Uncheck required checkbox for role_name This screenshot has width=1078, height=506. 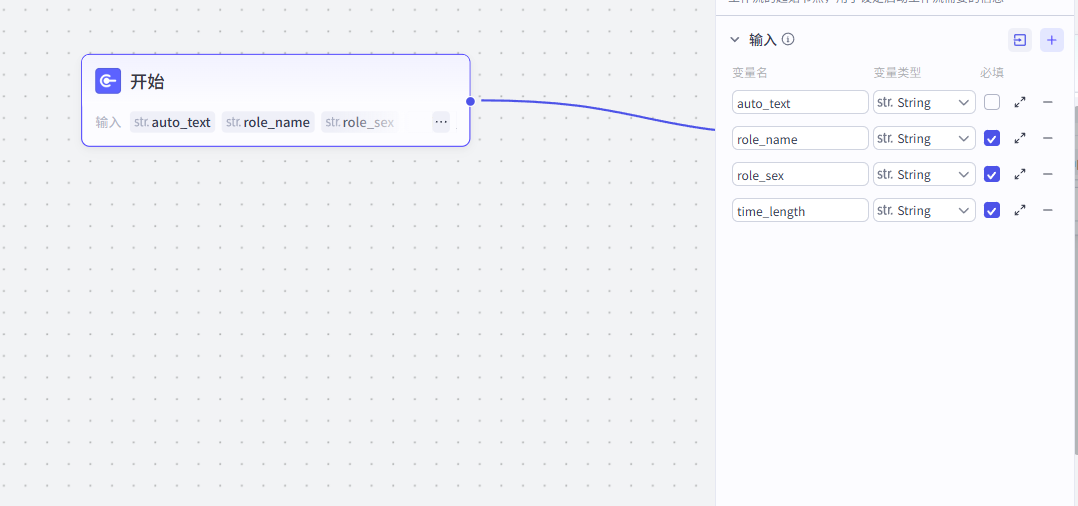tap(992, 138)
